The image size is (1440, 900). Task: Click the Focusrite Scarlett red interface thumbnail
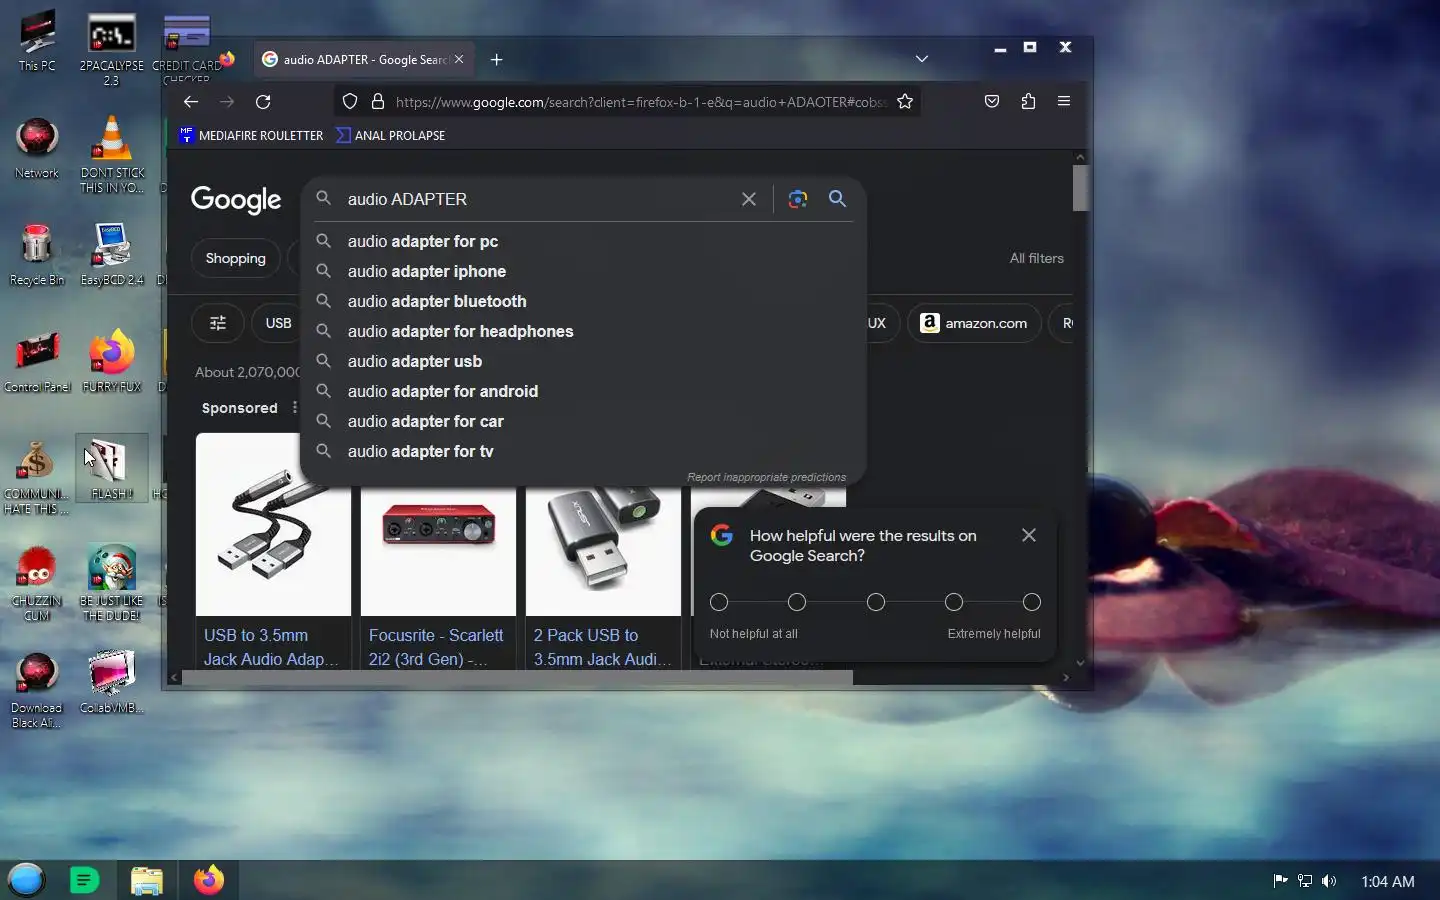[x=438, y=524]
